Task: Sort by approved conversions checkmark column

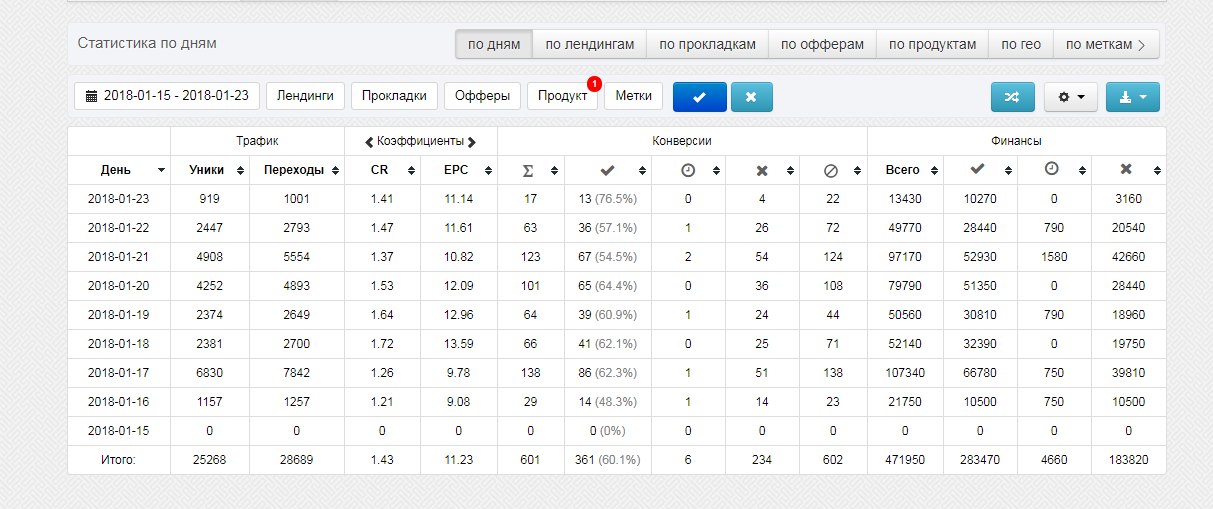Action: [x=608, y=170]
